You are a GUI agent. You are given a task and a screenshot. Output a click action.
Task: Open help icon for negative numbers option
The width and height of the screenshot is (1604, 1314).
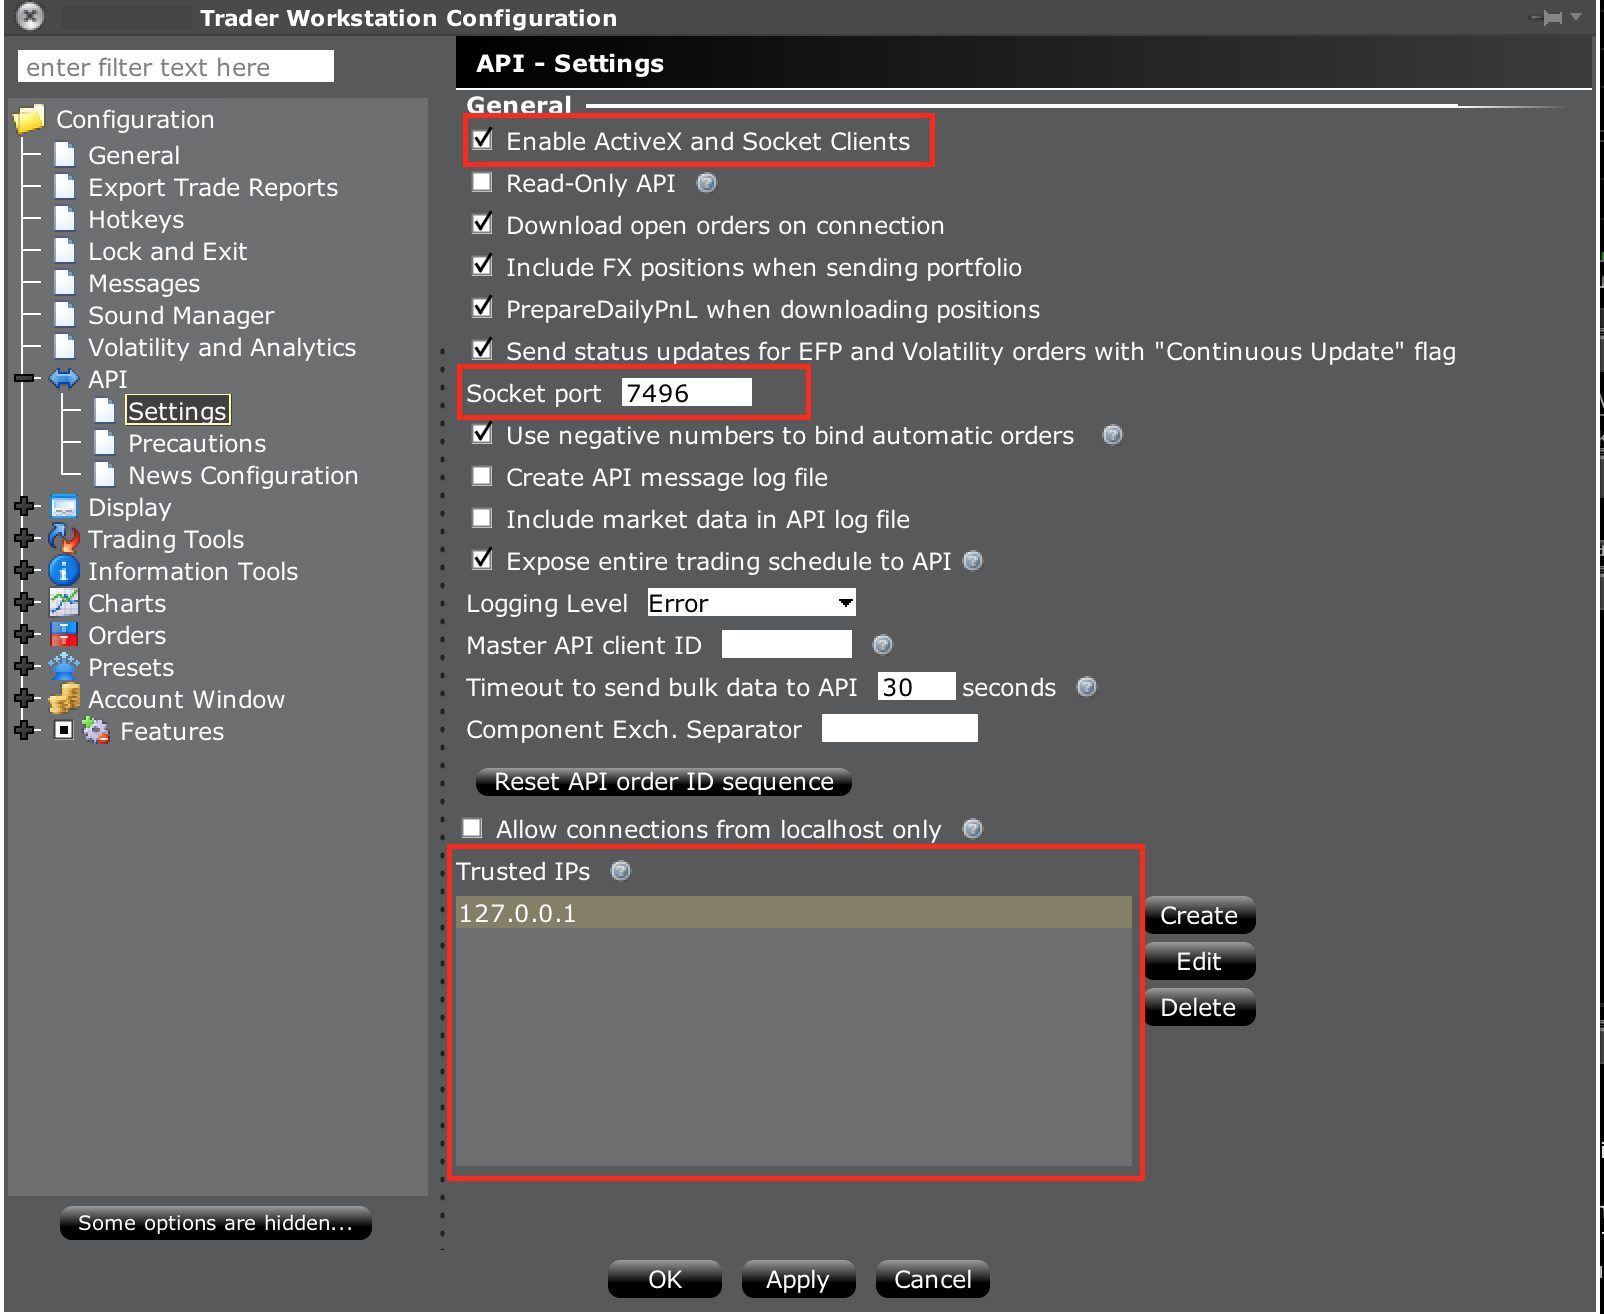[1112, 435]
